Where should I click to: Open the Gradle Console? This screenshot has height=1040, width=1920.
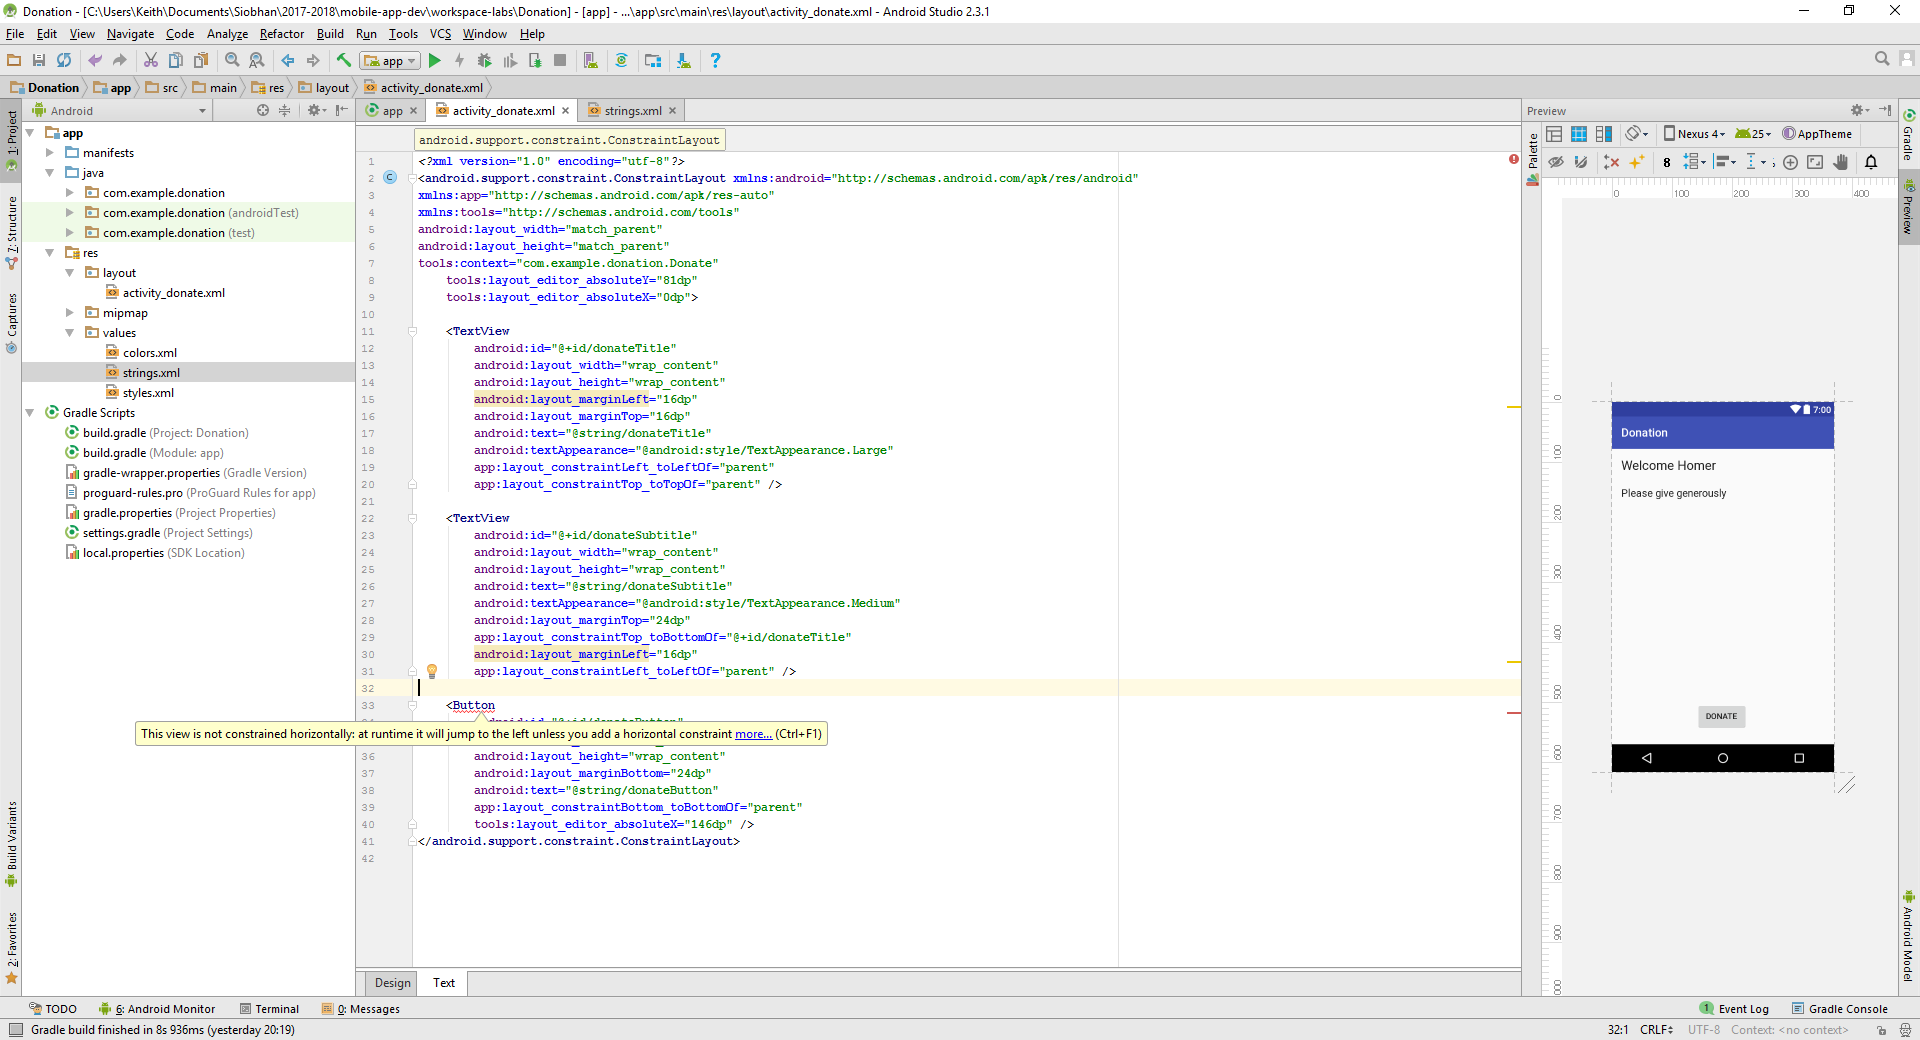tap(1840, 1009)
